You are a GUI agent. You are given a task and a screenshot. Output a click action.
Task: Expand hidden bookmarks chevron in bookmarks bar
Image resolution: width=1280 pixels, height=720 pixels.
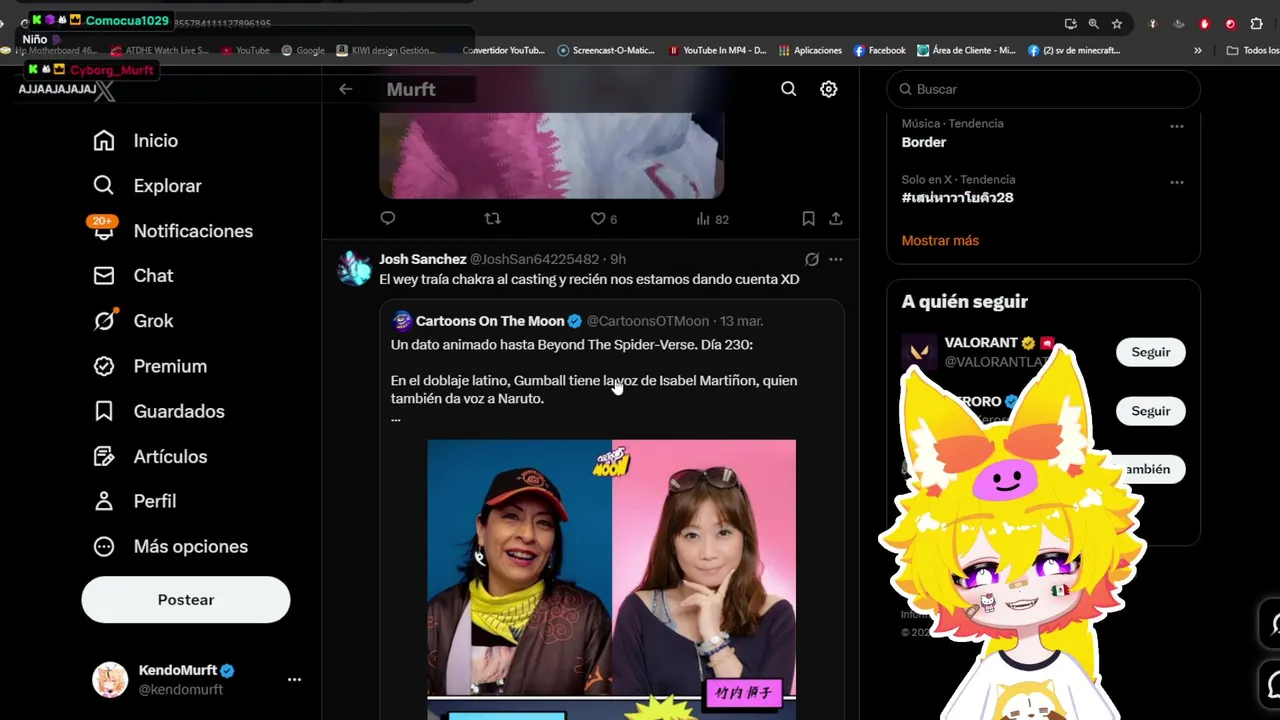[x=1198, y=50]
